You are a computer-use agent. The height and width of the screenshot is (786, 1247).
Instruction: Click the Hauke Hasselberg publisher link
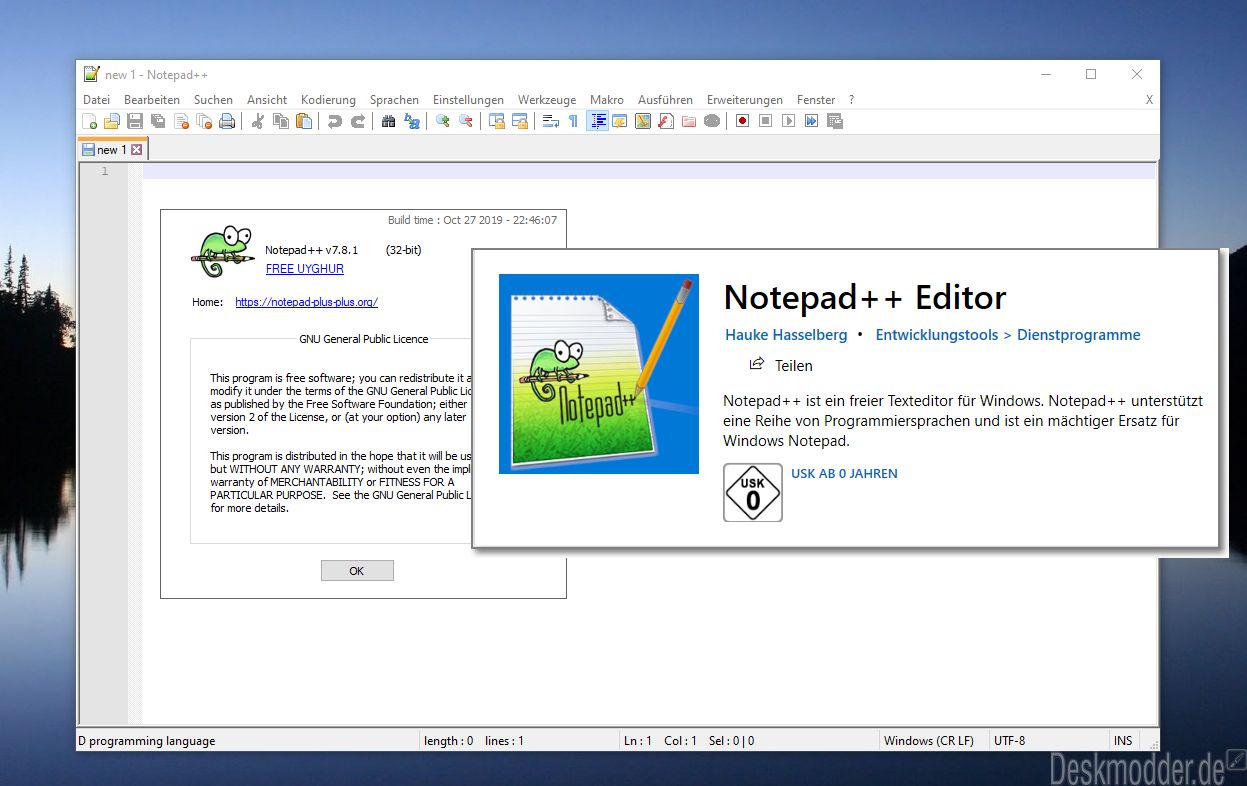point(786,335)
